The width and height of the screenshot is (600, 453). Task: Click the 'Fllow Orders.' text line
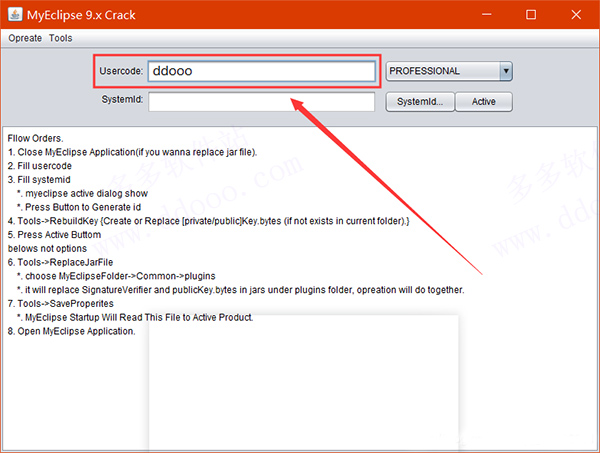(36, 138)
